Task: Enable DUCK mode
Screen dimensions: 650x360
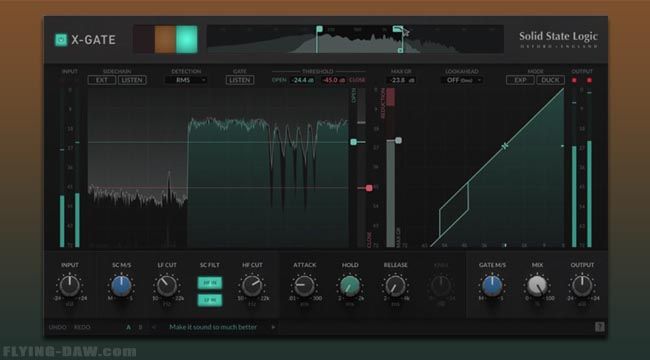Action: (x=551, y=80)
